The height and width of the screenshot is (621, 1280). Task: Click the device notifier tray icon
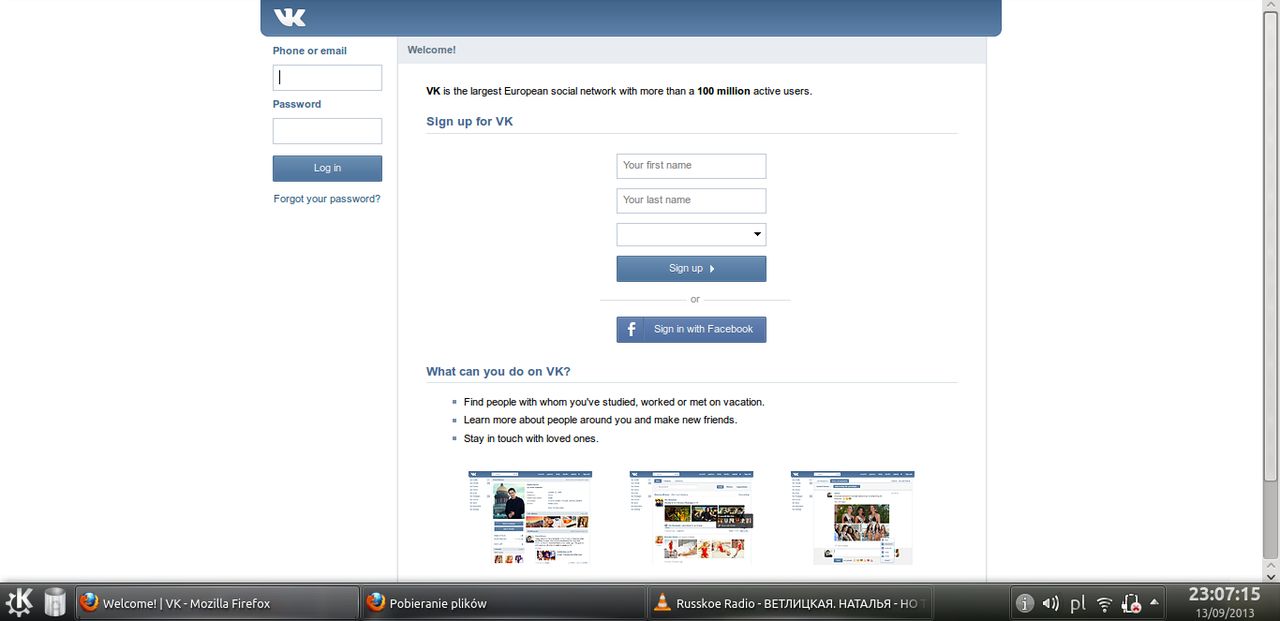(x=1132, y=603)
